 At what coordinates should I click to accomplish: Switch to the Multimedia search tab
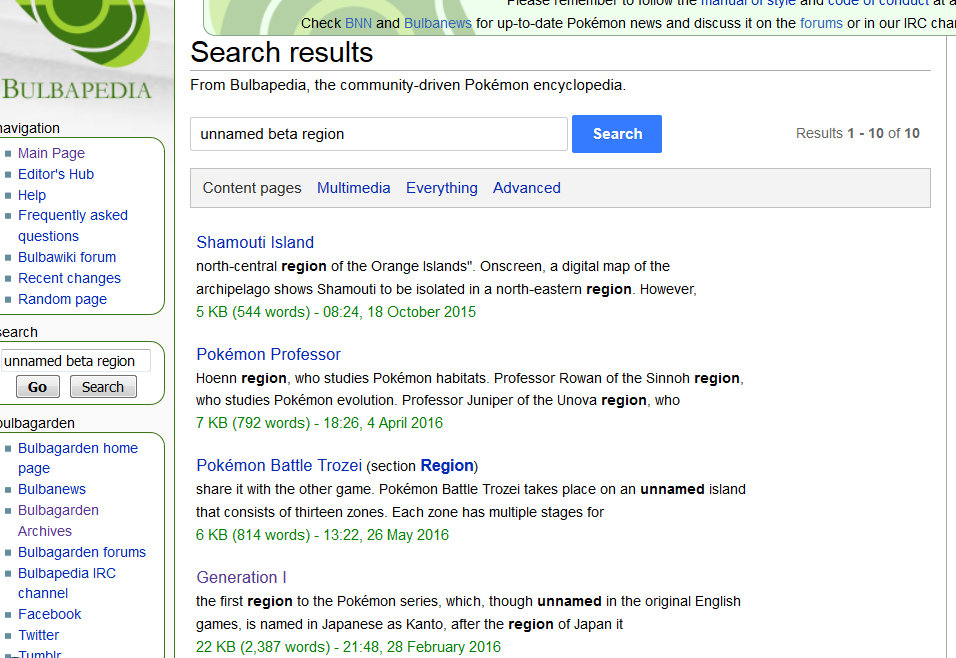(x=354, y=188)
